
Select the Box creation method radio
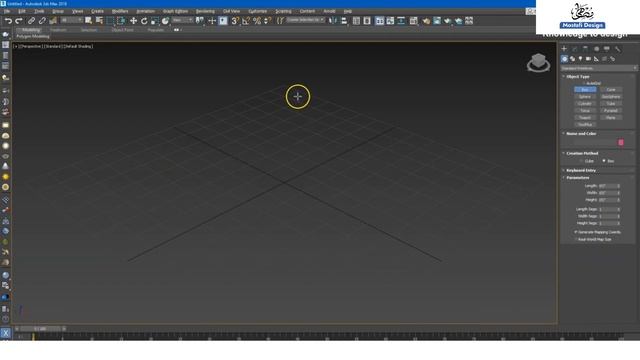(x=604, y=161)
